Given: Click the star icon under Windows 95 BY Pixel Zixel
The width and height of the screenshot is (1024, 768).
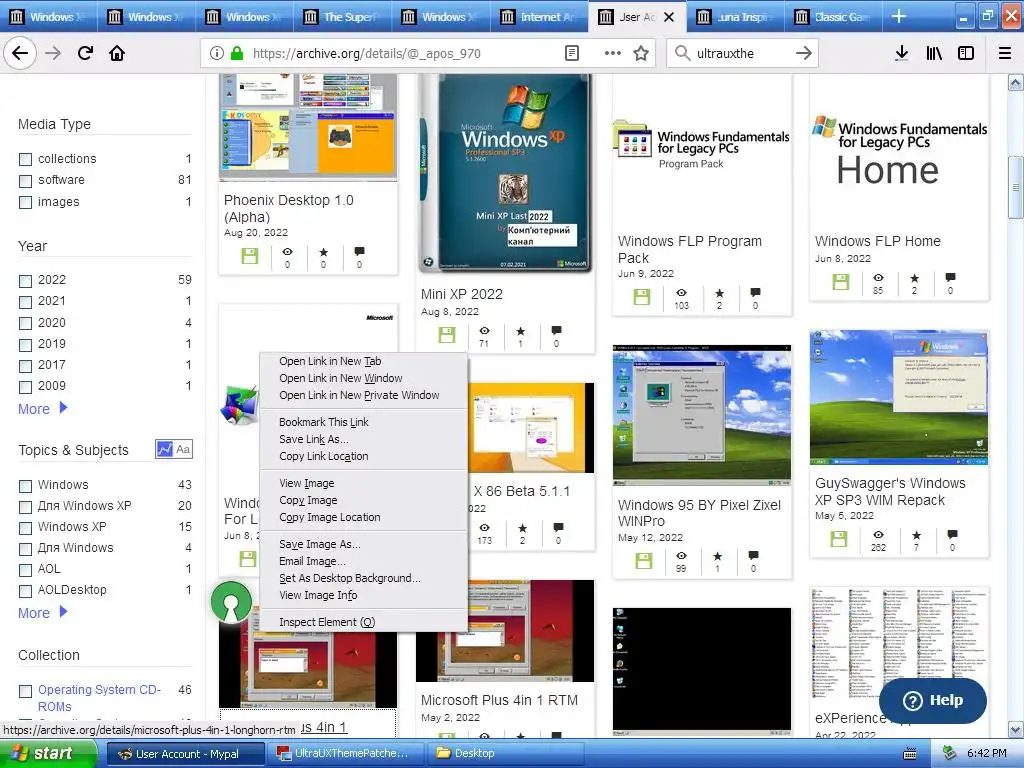Looking at the screenshot, I should (x=717, y=556).
